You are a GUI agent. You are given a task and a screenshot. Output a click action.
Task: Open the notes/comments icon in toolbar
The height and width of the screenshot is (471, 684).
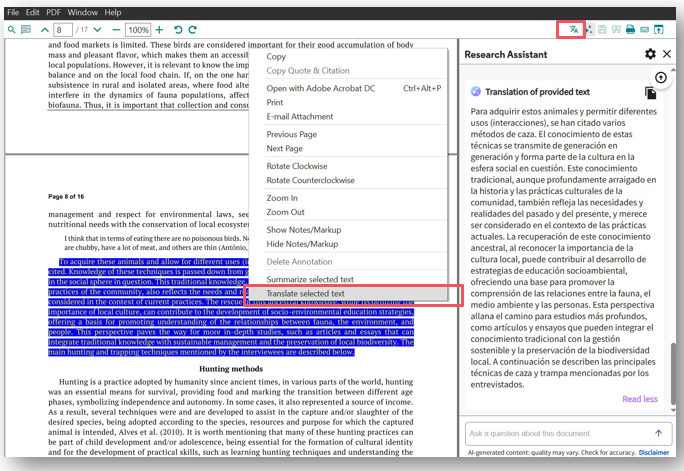pyautogui.click(x=26, y=30)
